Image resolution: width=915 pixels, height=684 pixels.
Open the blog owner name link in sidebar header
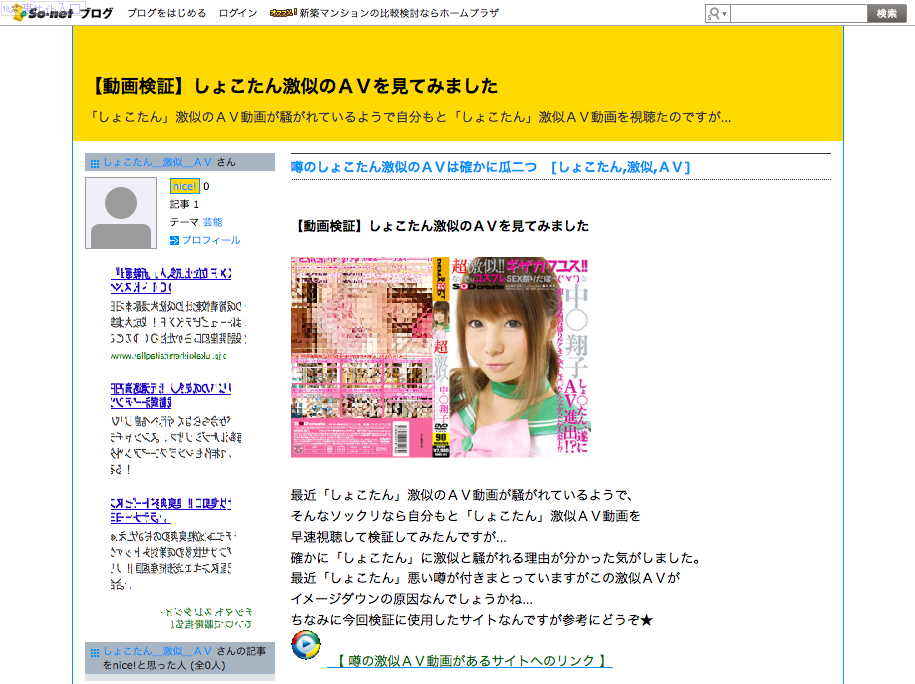pyautogui.click(x=158, y=162)
